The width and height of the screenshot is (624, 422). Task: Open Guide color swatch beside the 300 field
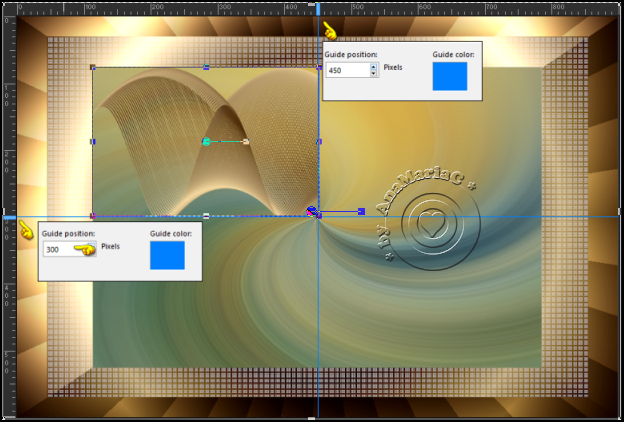167,255
